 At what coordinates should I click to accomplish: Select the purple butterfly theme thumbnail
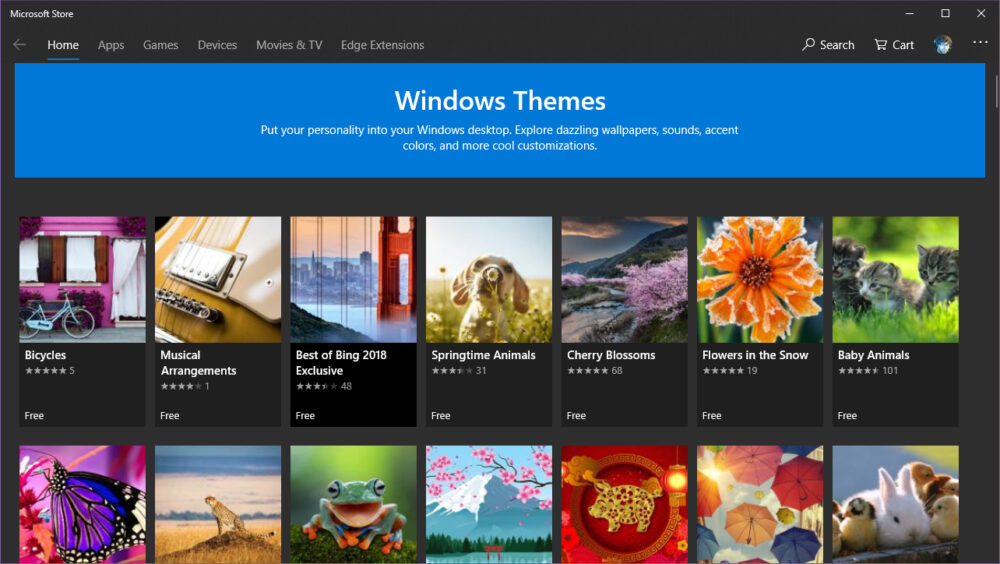(x=82, y=504)
